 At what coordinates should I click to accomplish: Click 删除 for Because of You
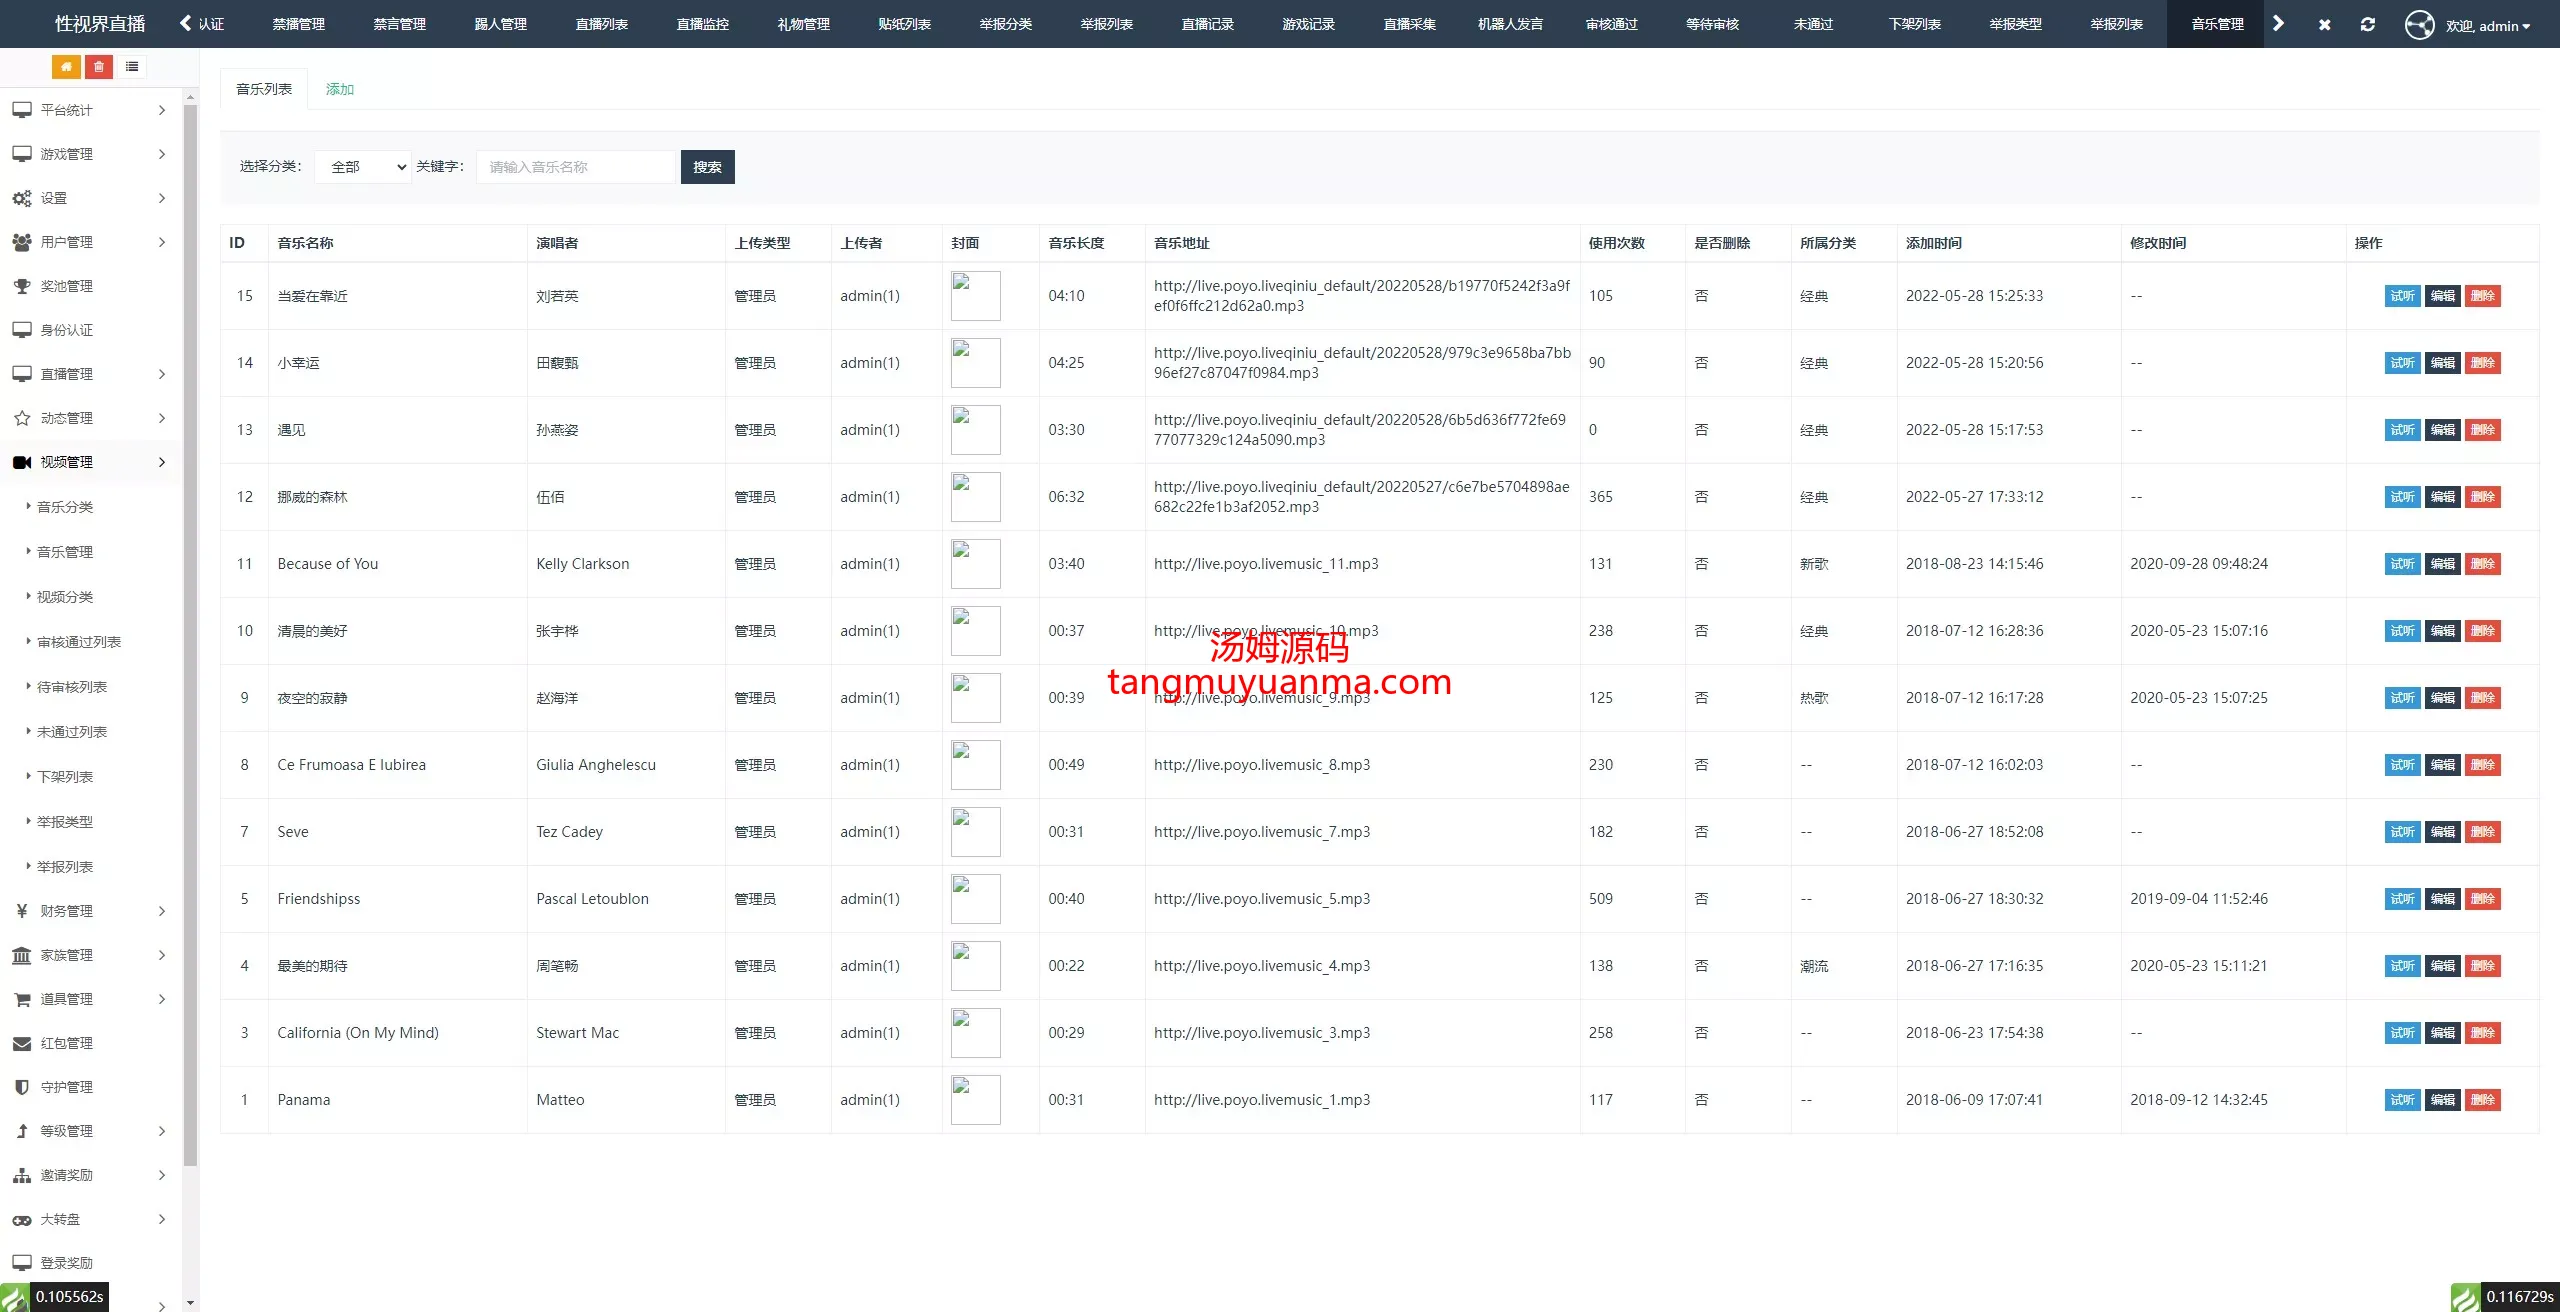(2482, 564)
